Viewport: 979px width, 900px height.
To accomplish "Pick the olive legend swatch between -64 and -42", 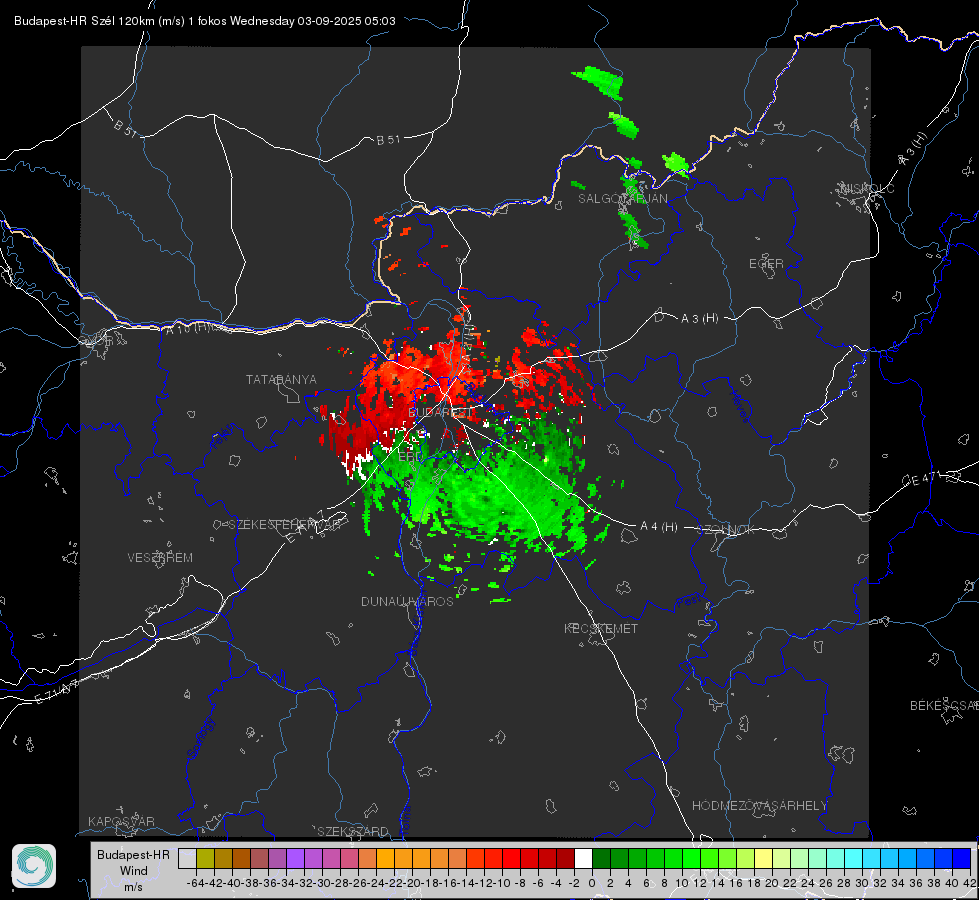I will coord(205,858).
